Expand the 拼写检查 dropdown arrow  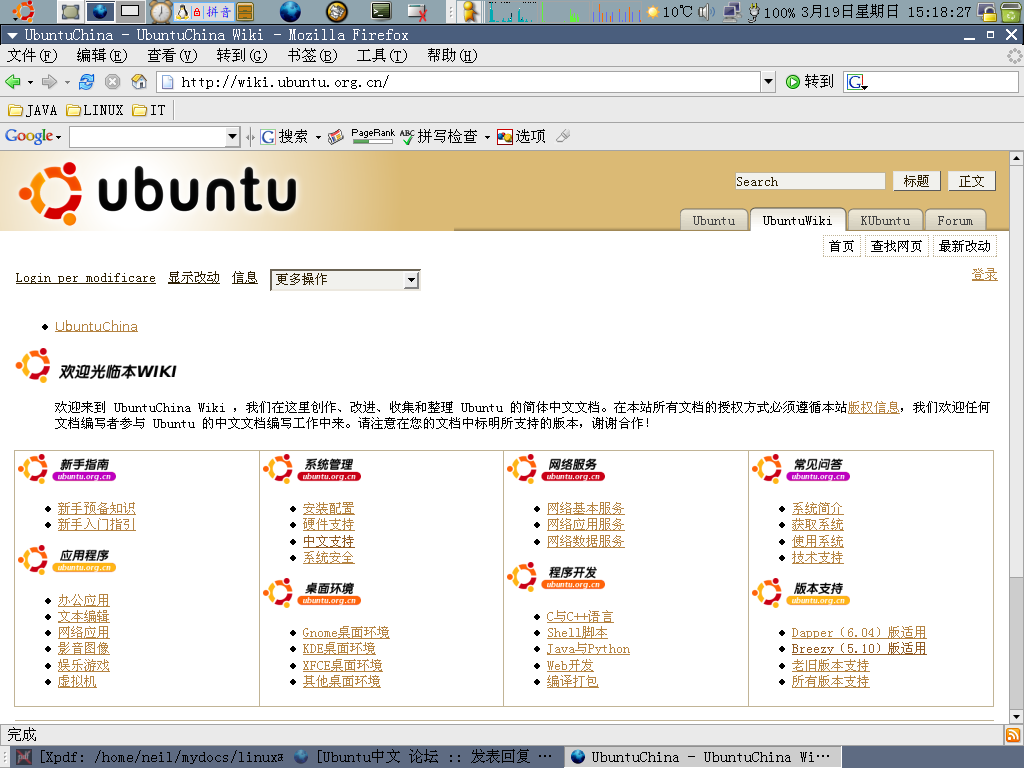tap(487, 137)
